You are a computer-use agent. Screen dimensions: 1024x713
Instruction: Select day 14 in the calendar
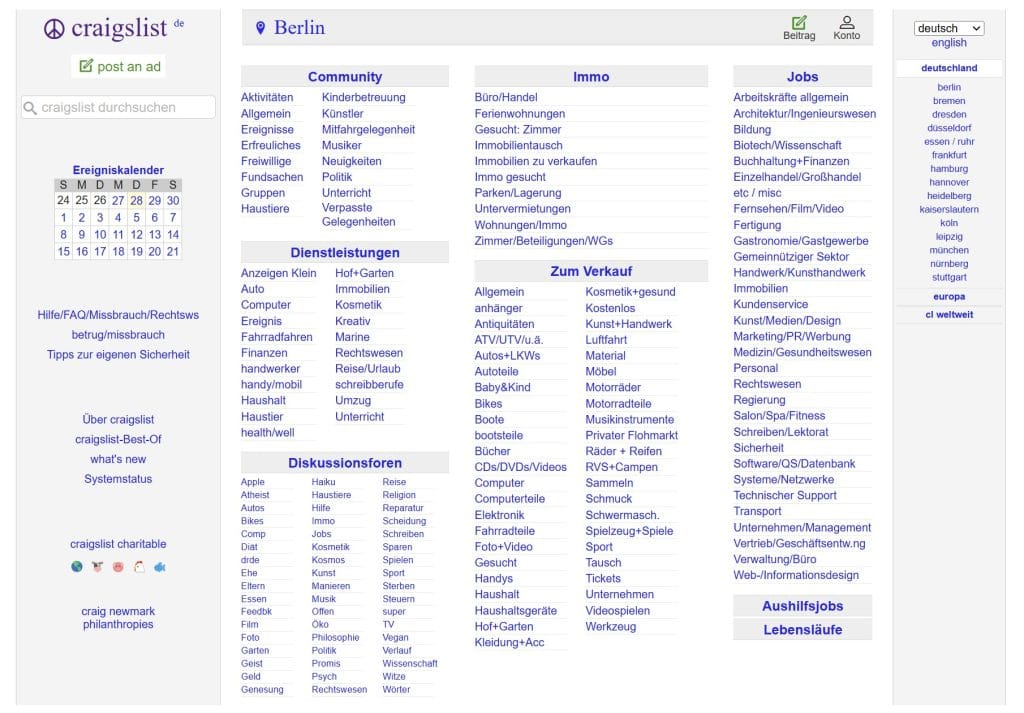coord(173,234)
